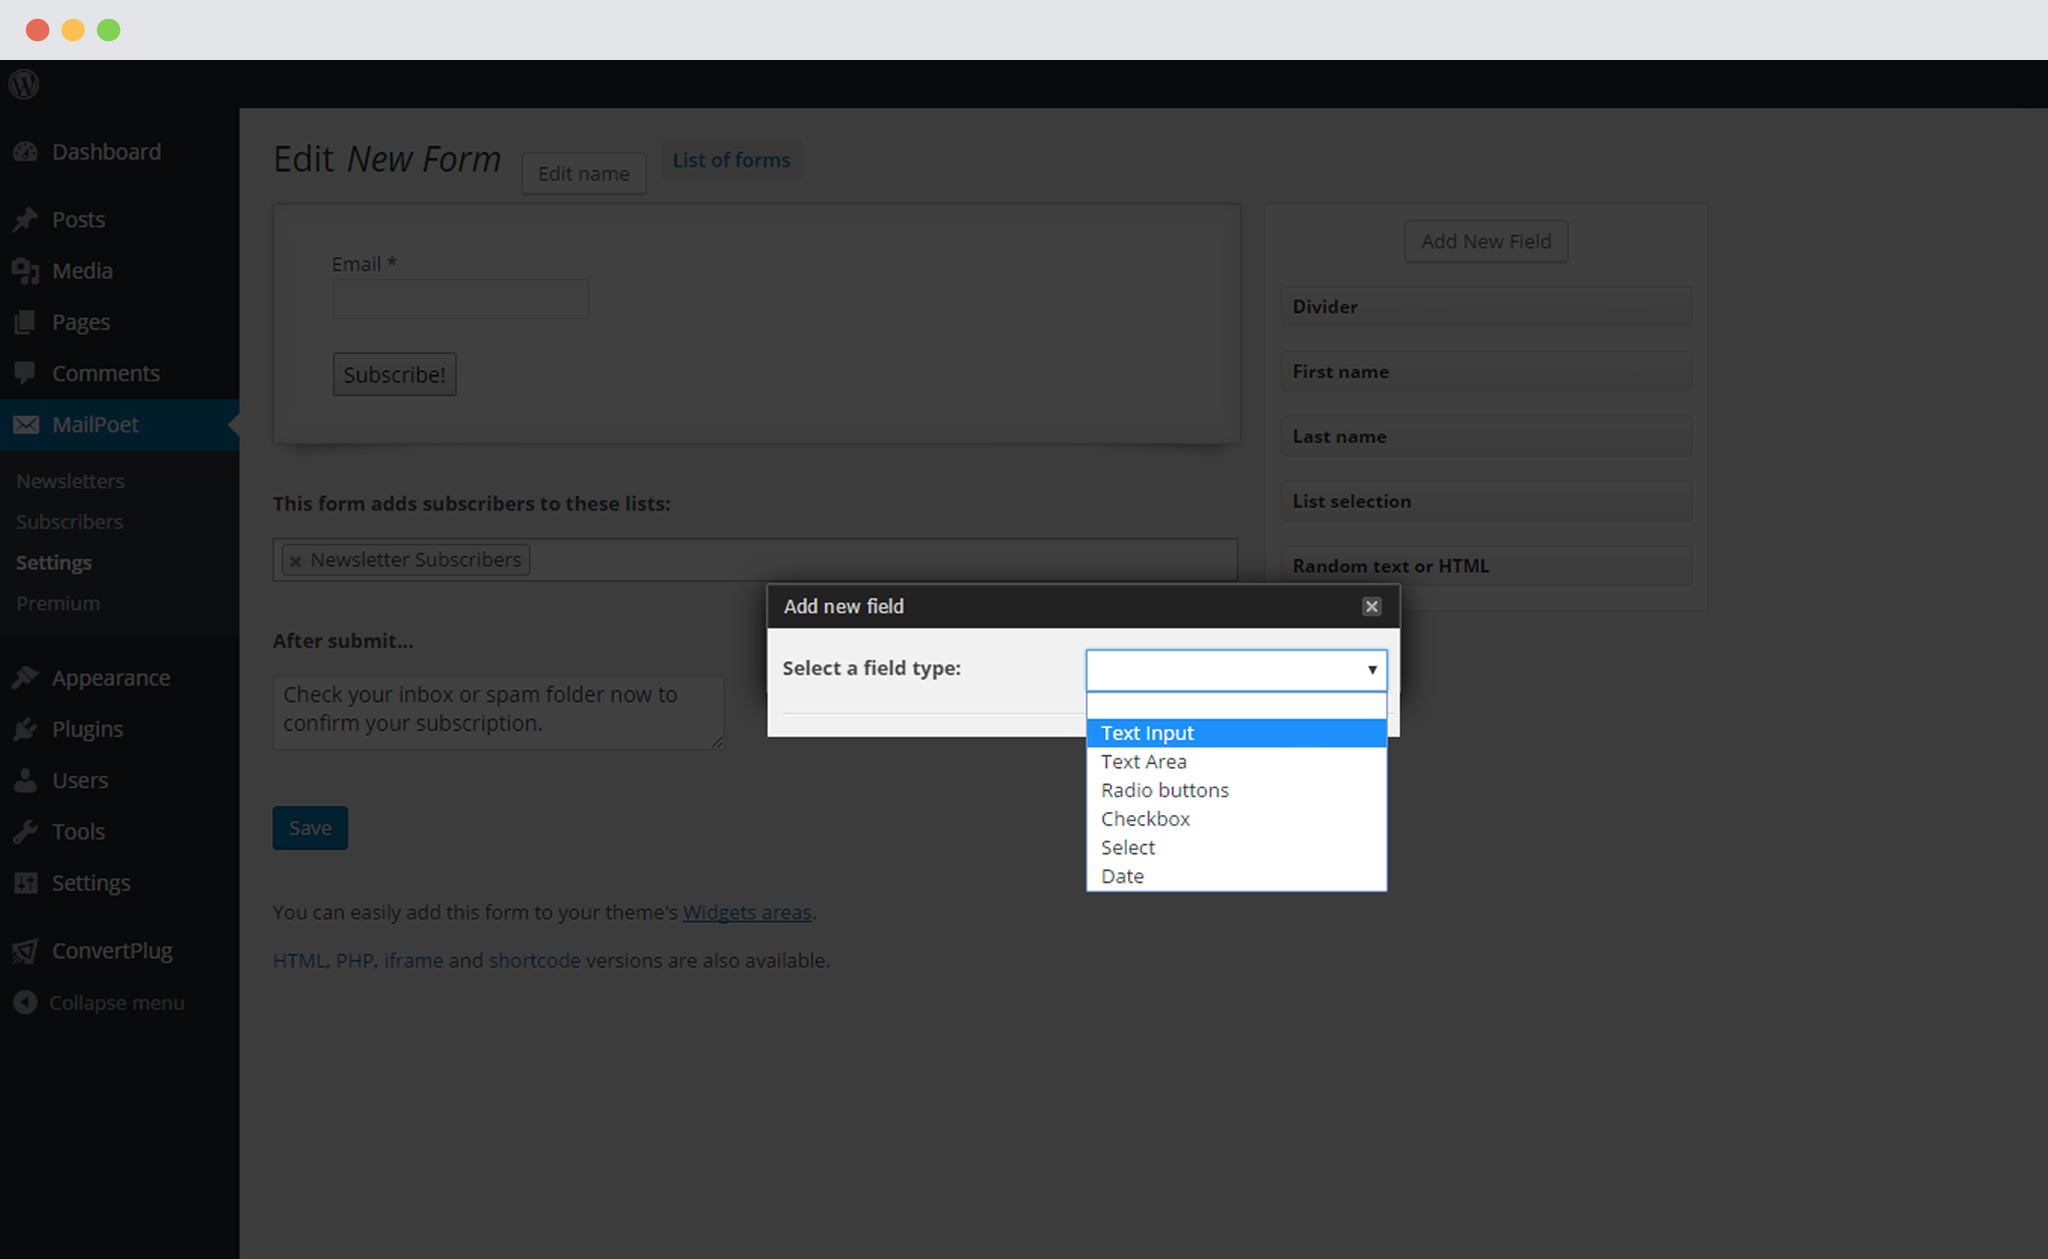The width and height of the screenshot is (2048, 1259).
Task: Click the Dashboard sidebar icon
Action: point(25,151)
